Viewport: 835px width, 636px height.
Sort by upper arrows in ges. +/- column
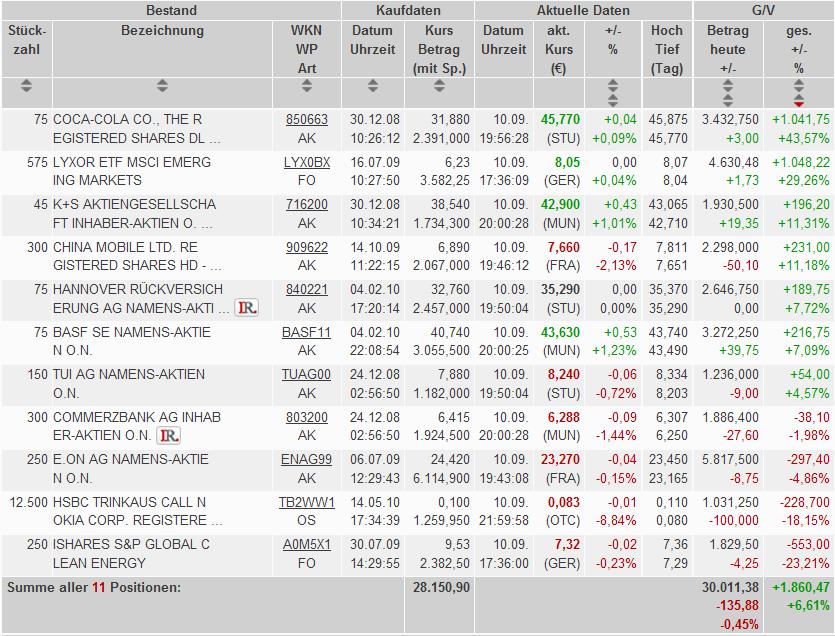[798, 85]
